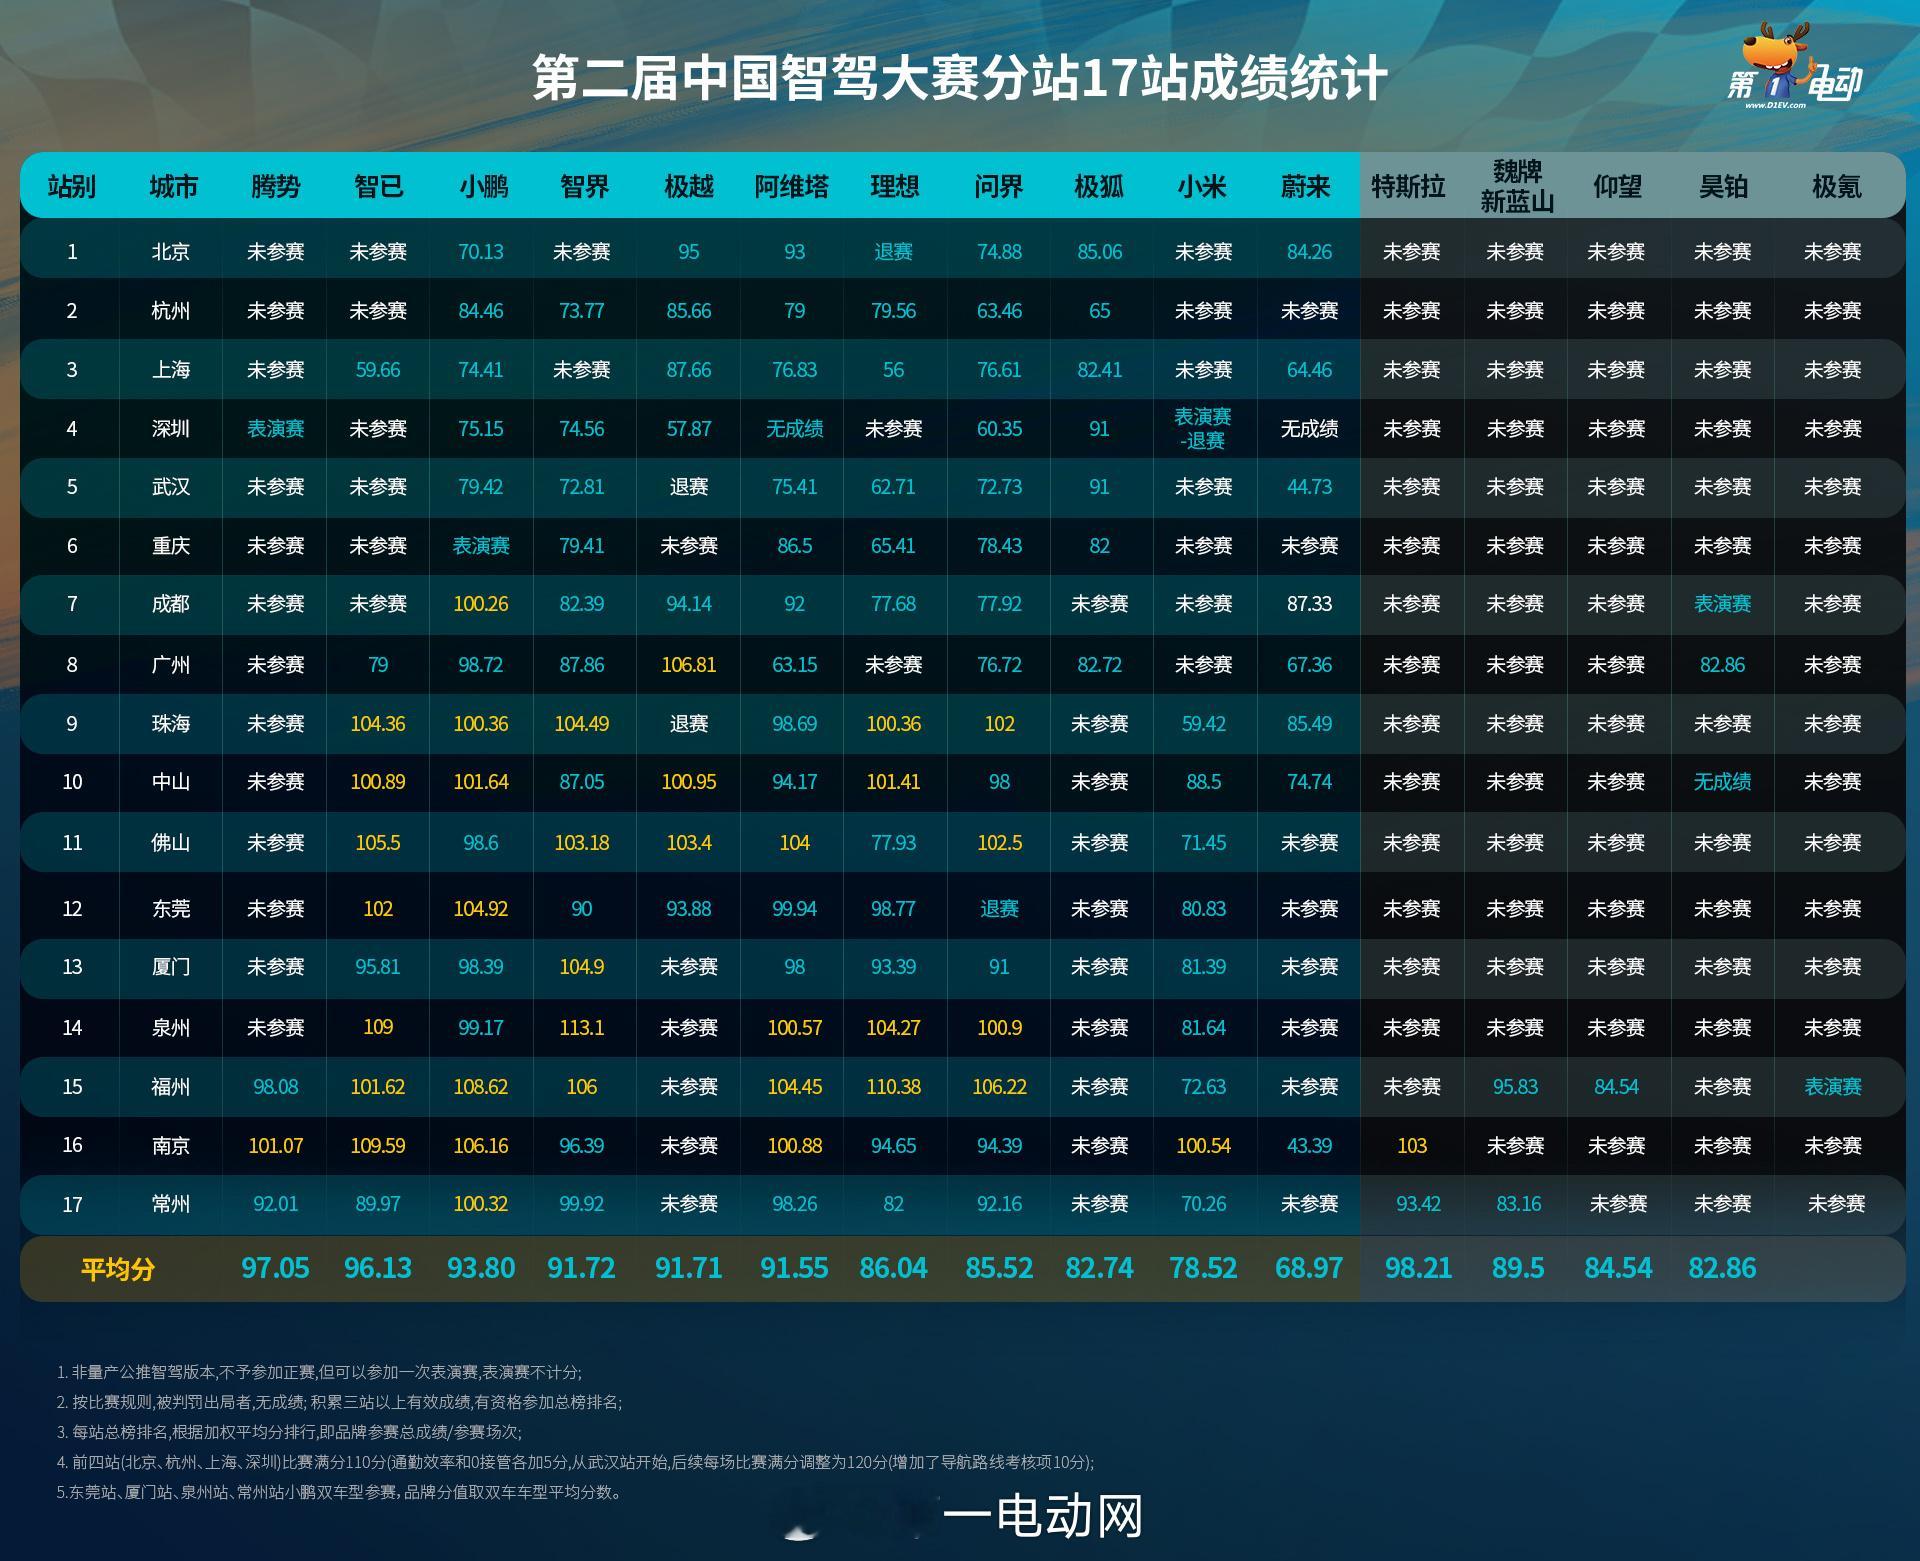Select the 理想 column header

coord(894,186)
